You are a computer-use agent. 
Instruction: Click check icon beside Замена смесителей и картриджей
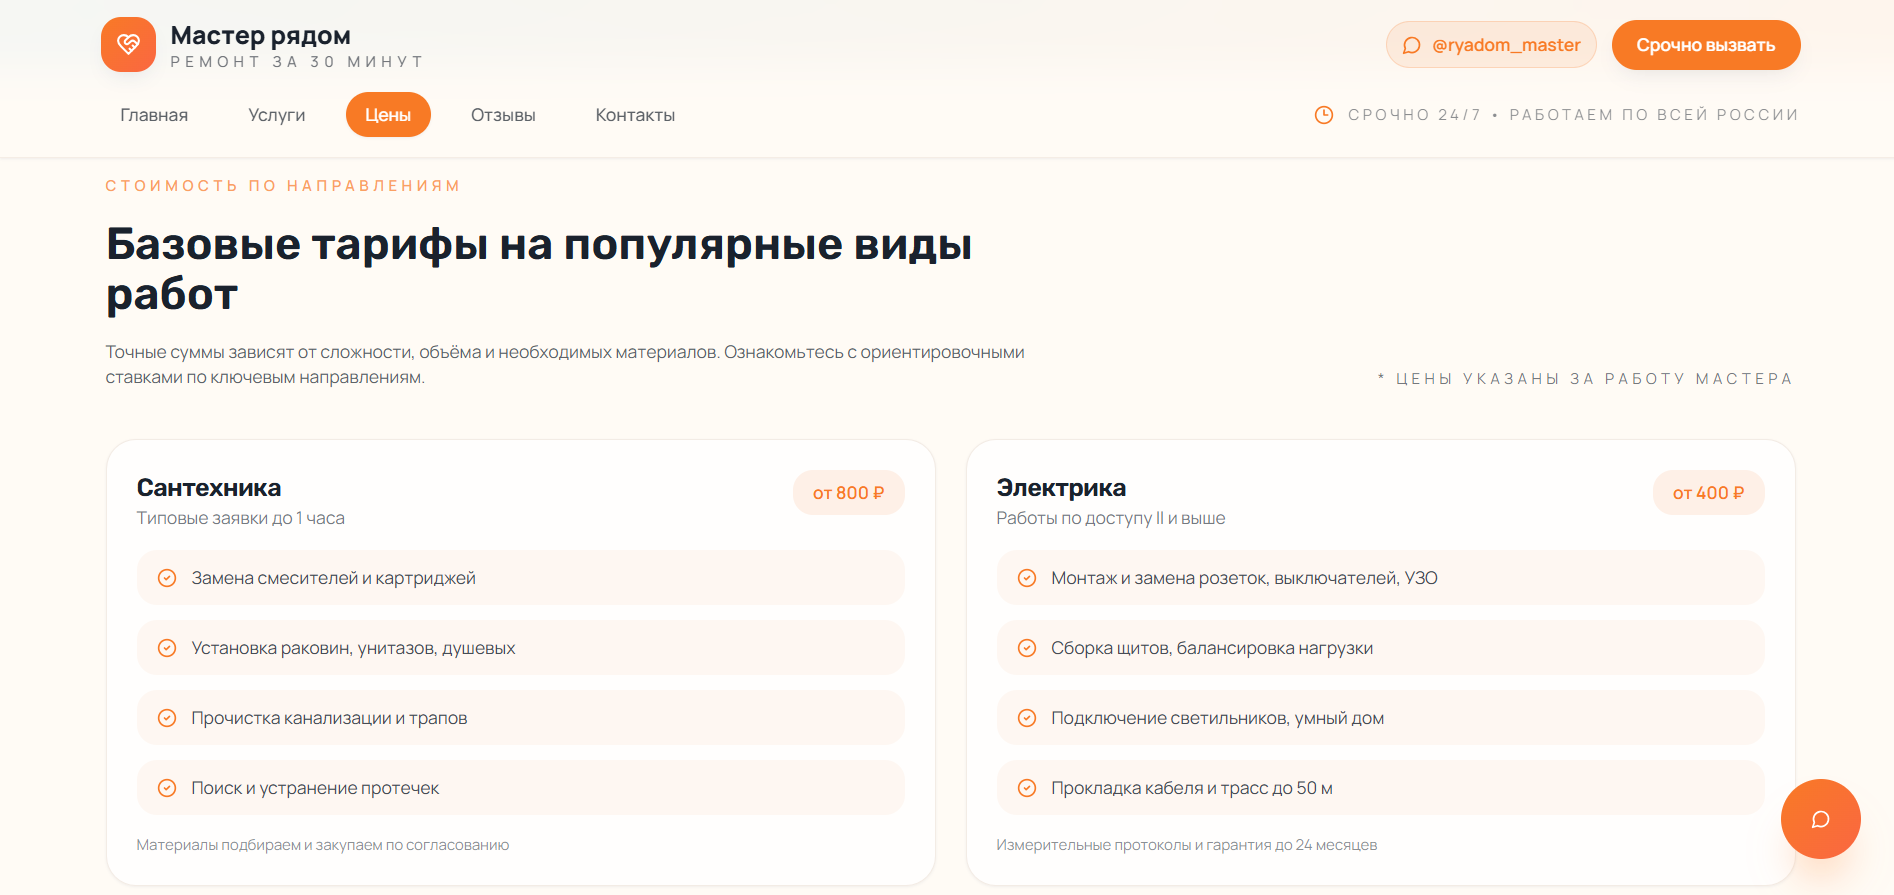[167, 578]
